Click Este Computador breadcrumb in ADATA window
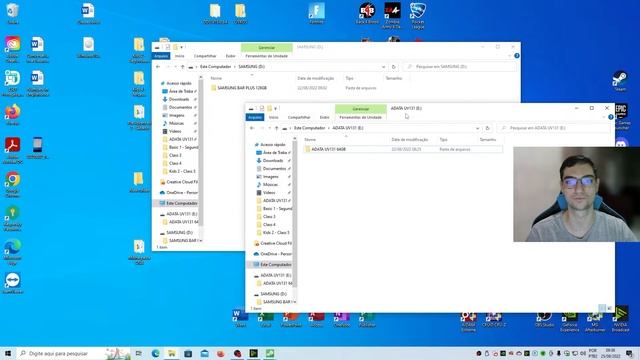640x360 pixels. coord(309,128)
